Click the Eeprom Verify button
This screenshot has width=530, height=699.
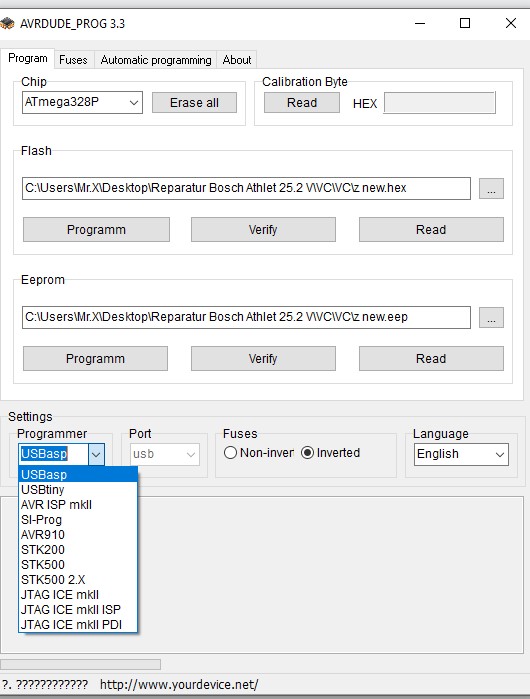point(263,358)
